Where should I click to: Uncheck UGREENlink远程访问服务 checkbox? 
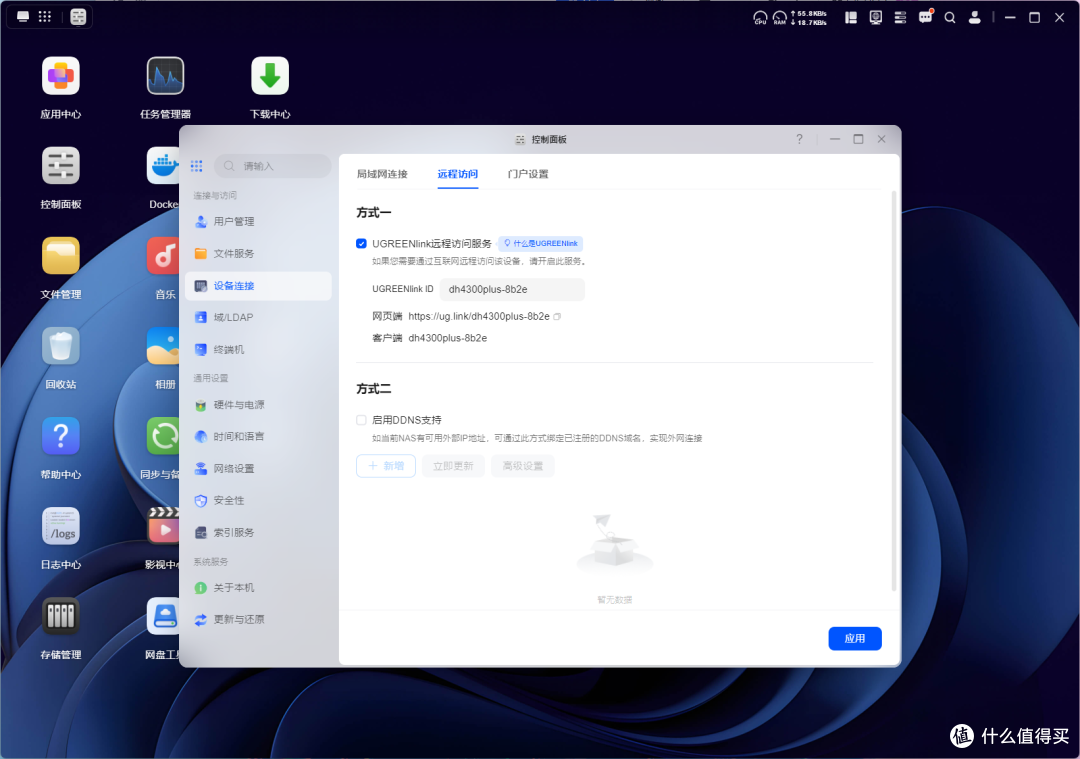click(361, 244)
